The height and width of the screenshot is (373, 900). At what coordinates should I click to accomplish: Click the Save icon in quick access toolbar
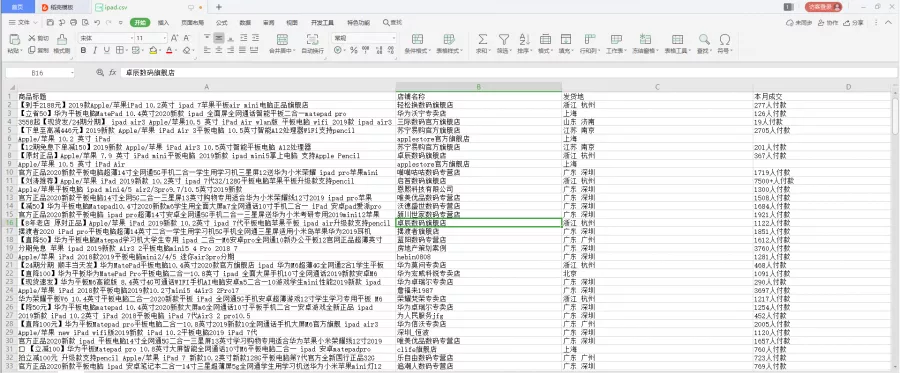coord(50,22)
